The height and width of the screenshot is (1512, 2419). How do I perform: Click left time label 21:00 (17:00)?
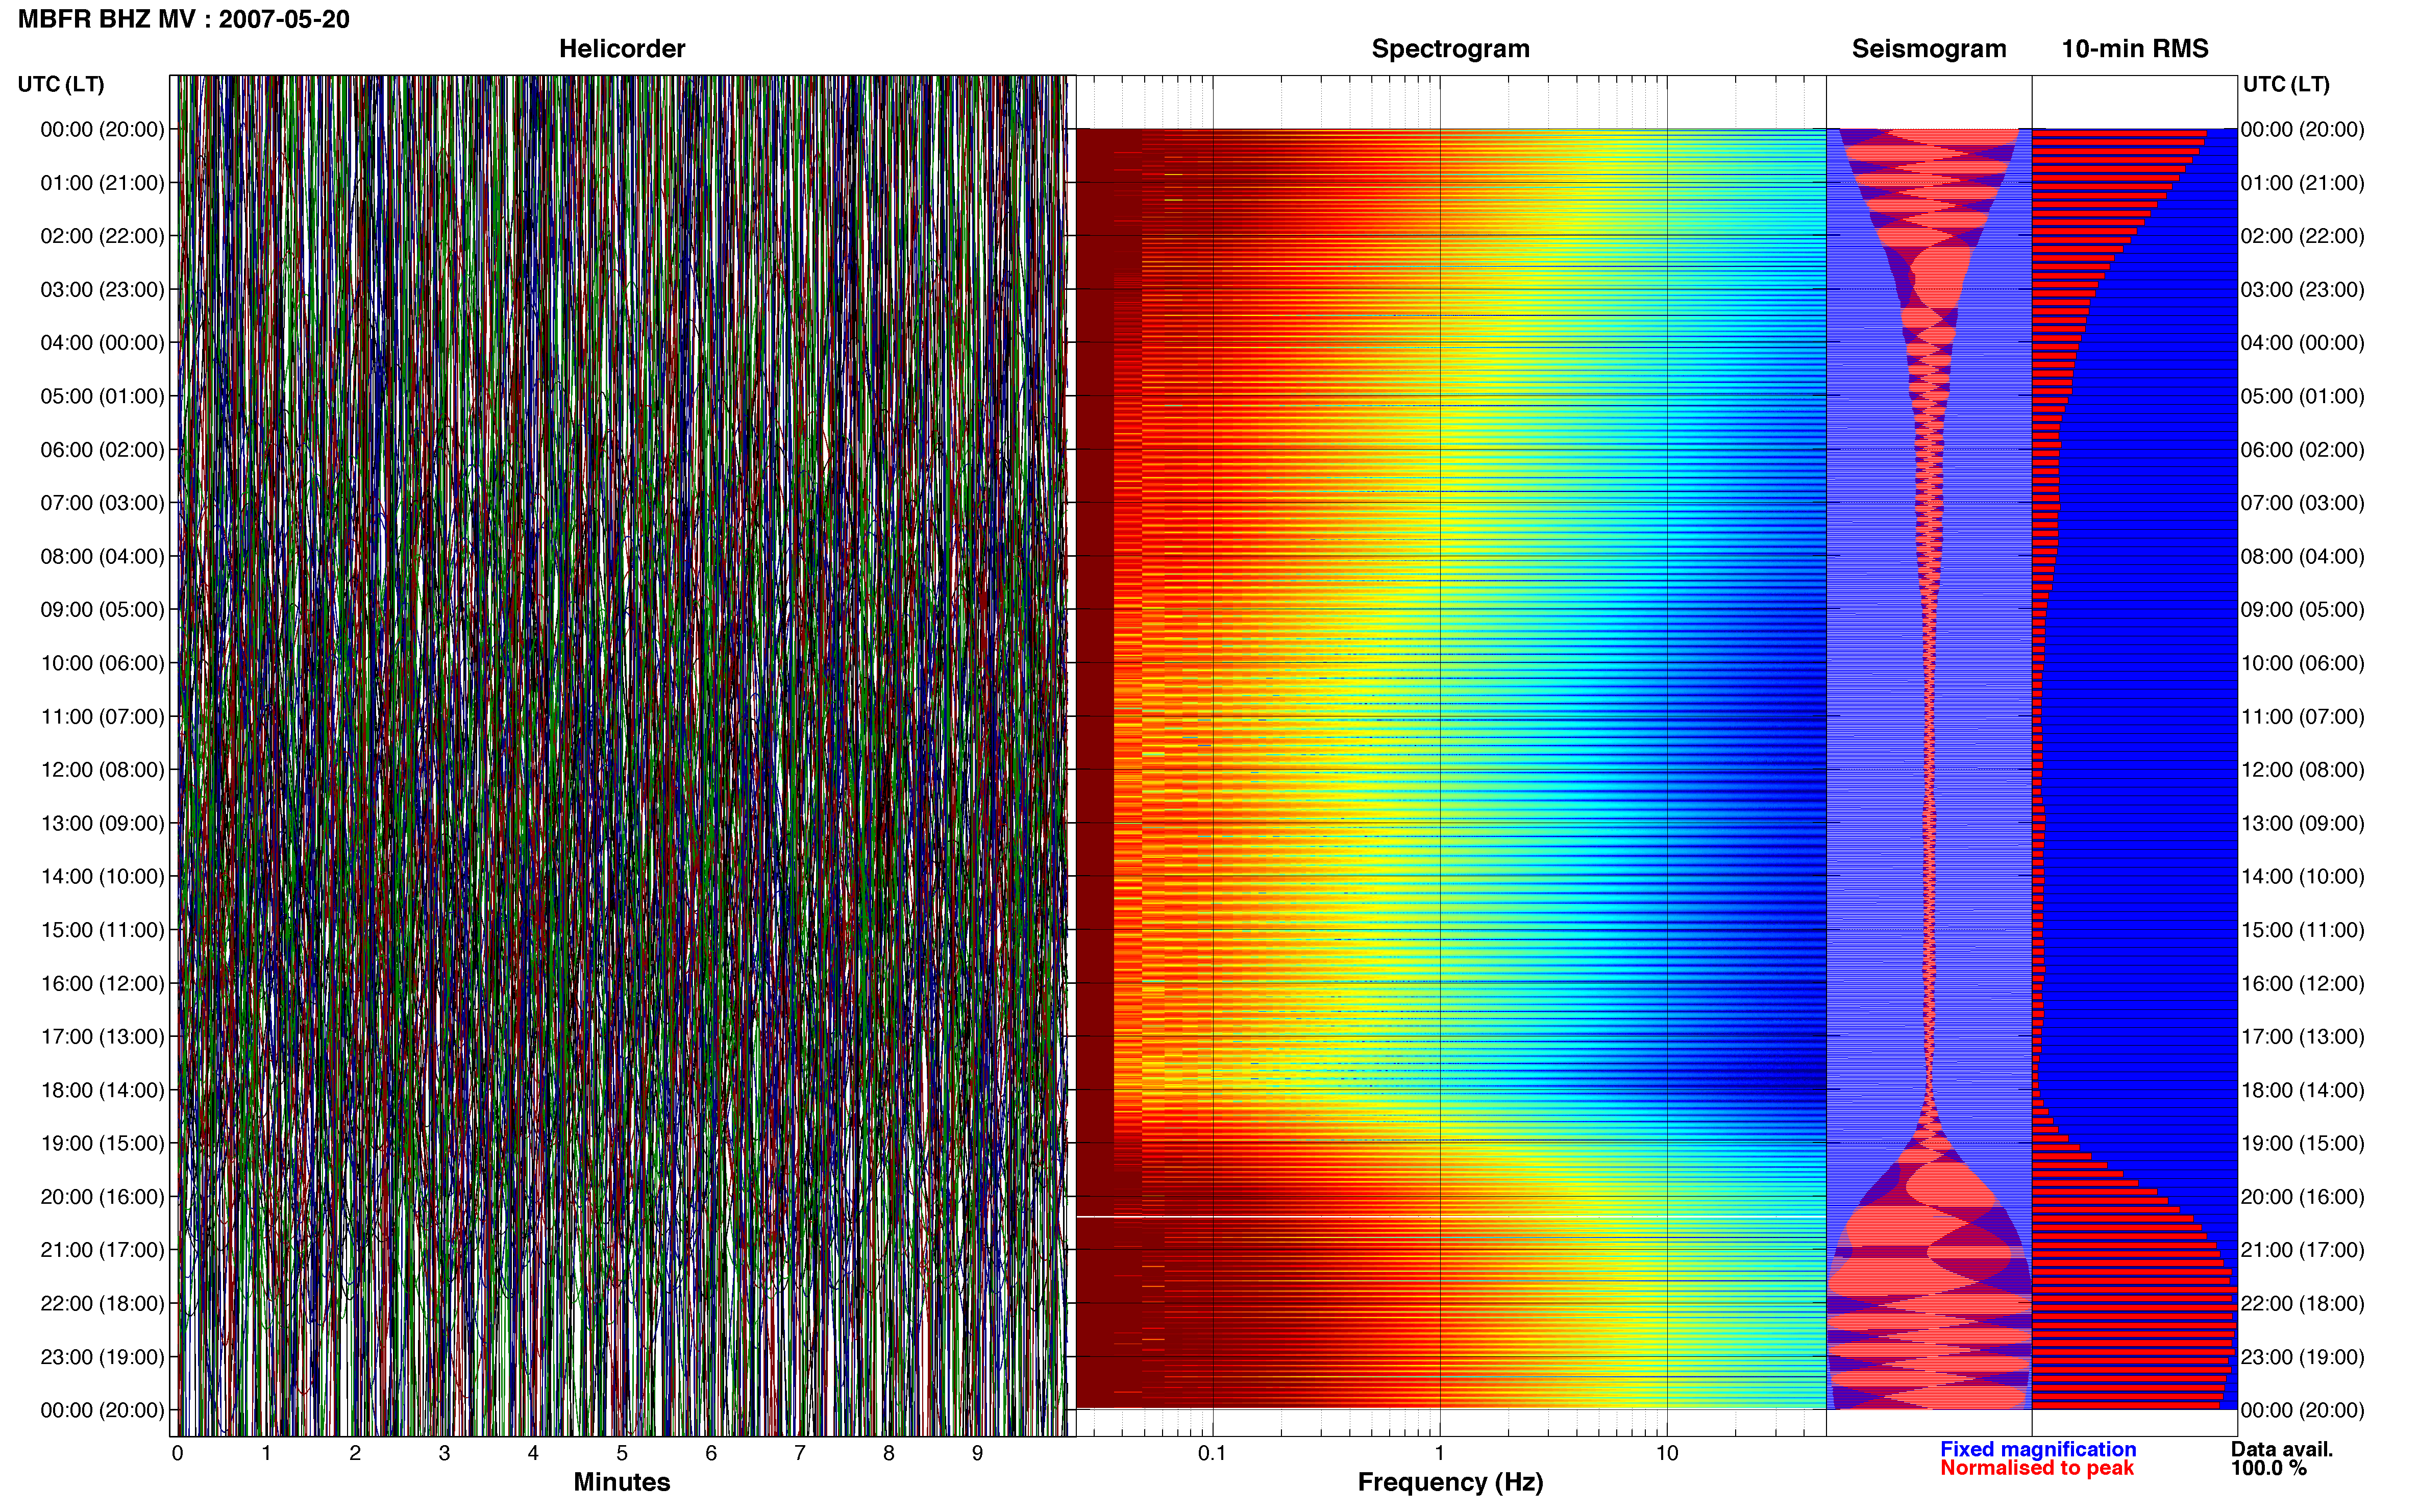[x=102, y=1250]
